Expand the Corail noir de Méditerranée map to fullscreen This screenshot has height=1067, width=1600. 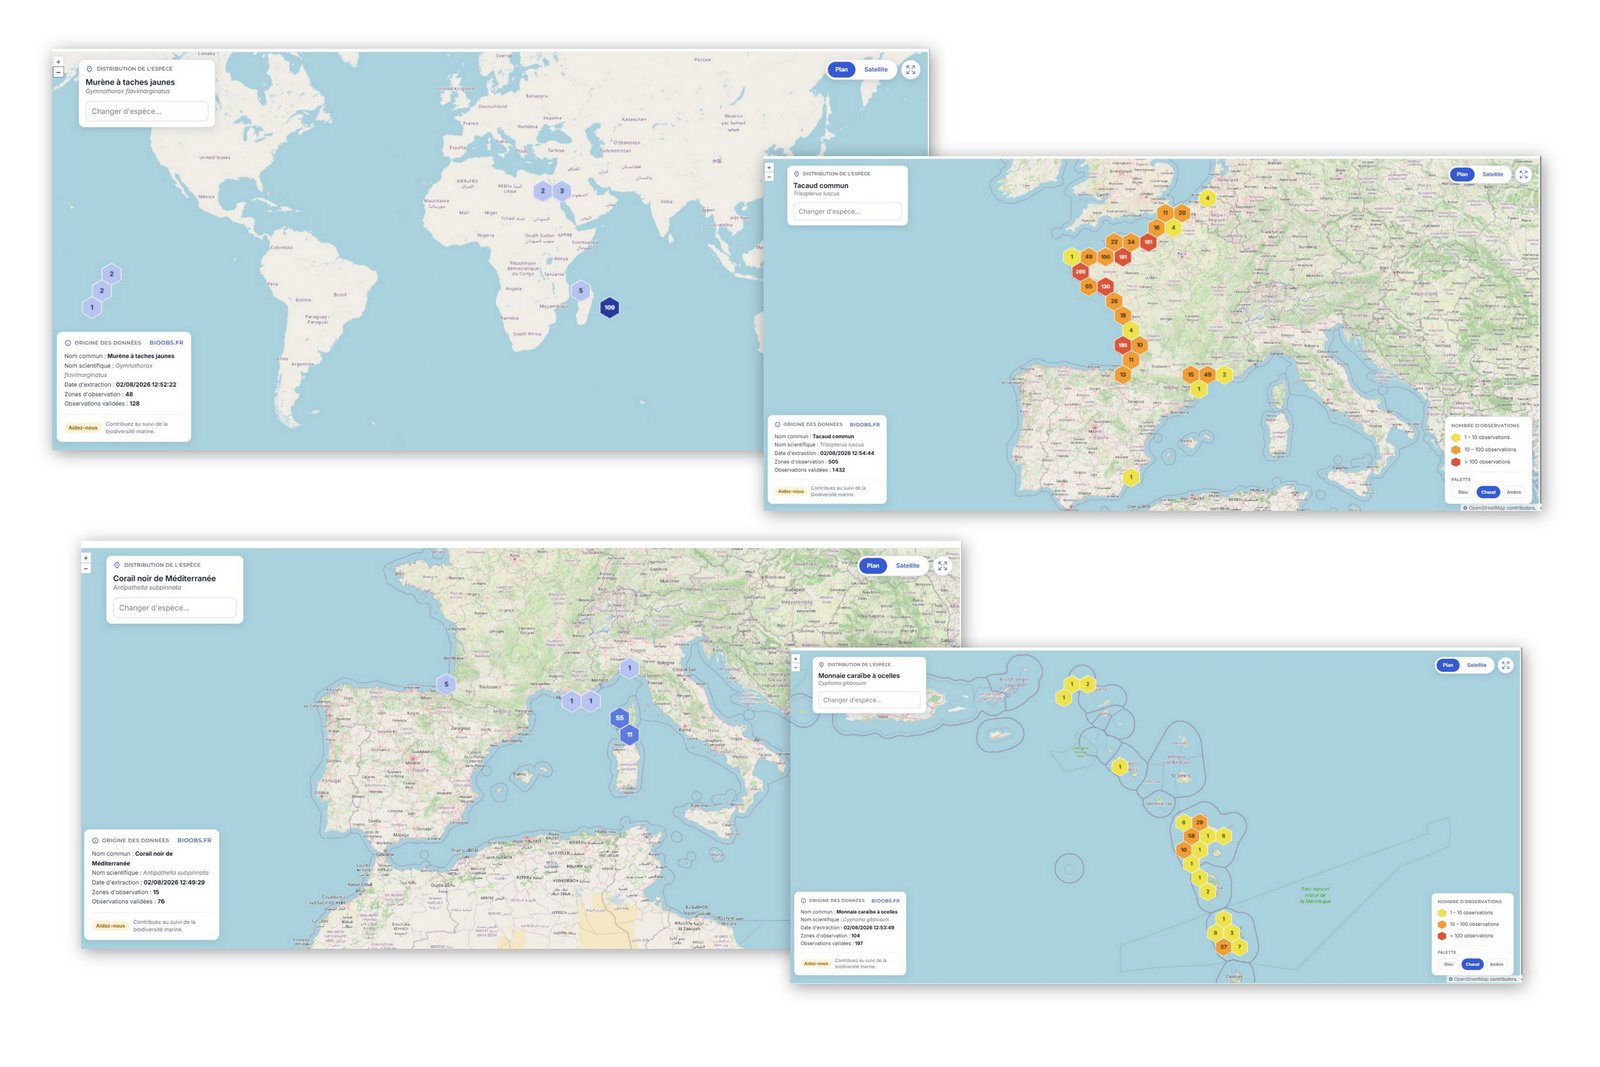coord(942,566)
